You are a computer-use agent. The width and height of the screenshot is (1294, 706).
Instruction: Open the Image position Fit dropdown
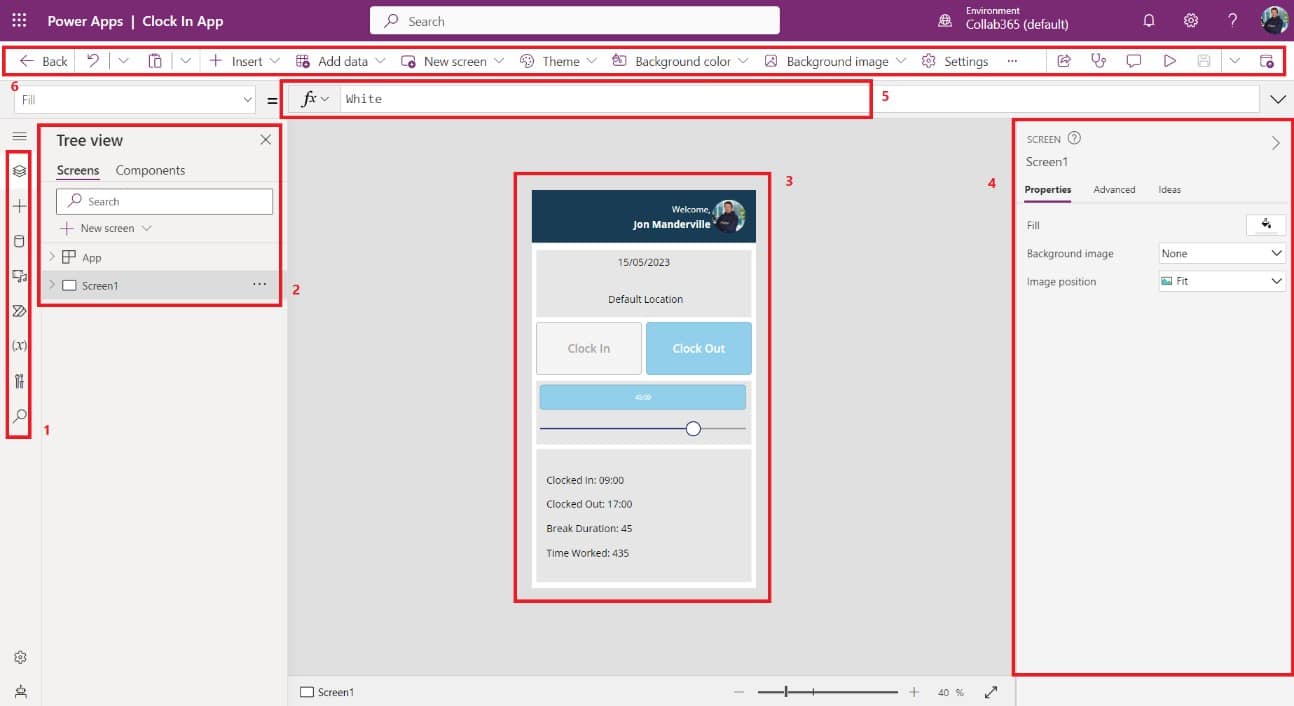(x=1221, y=282)
